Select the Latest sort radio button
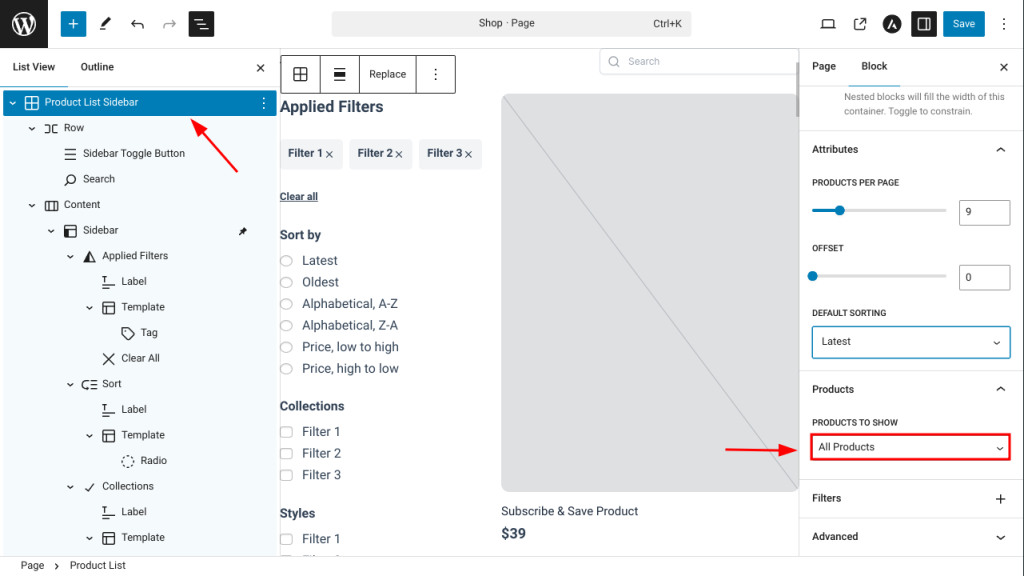 coord(287,261)
